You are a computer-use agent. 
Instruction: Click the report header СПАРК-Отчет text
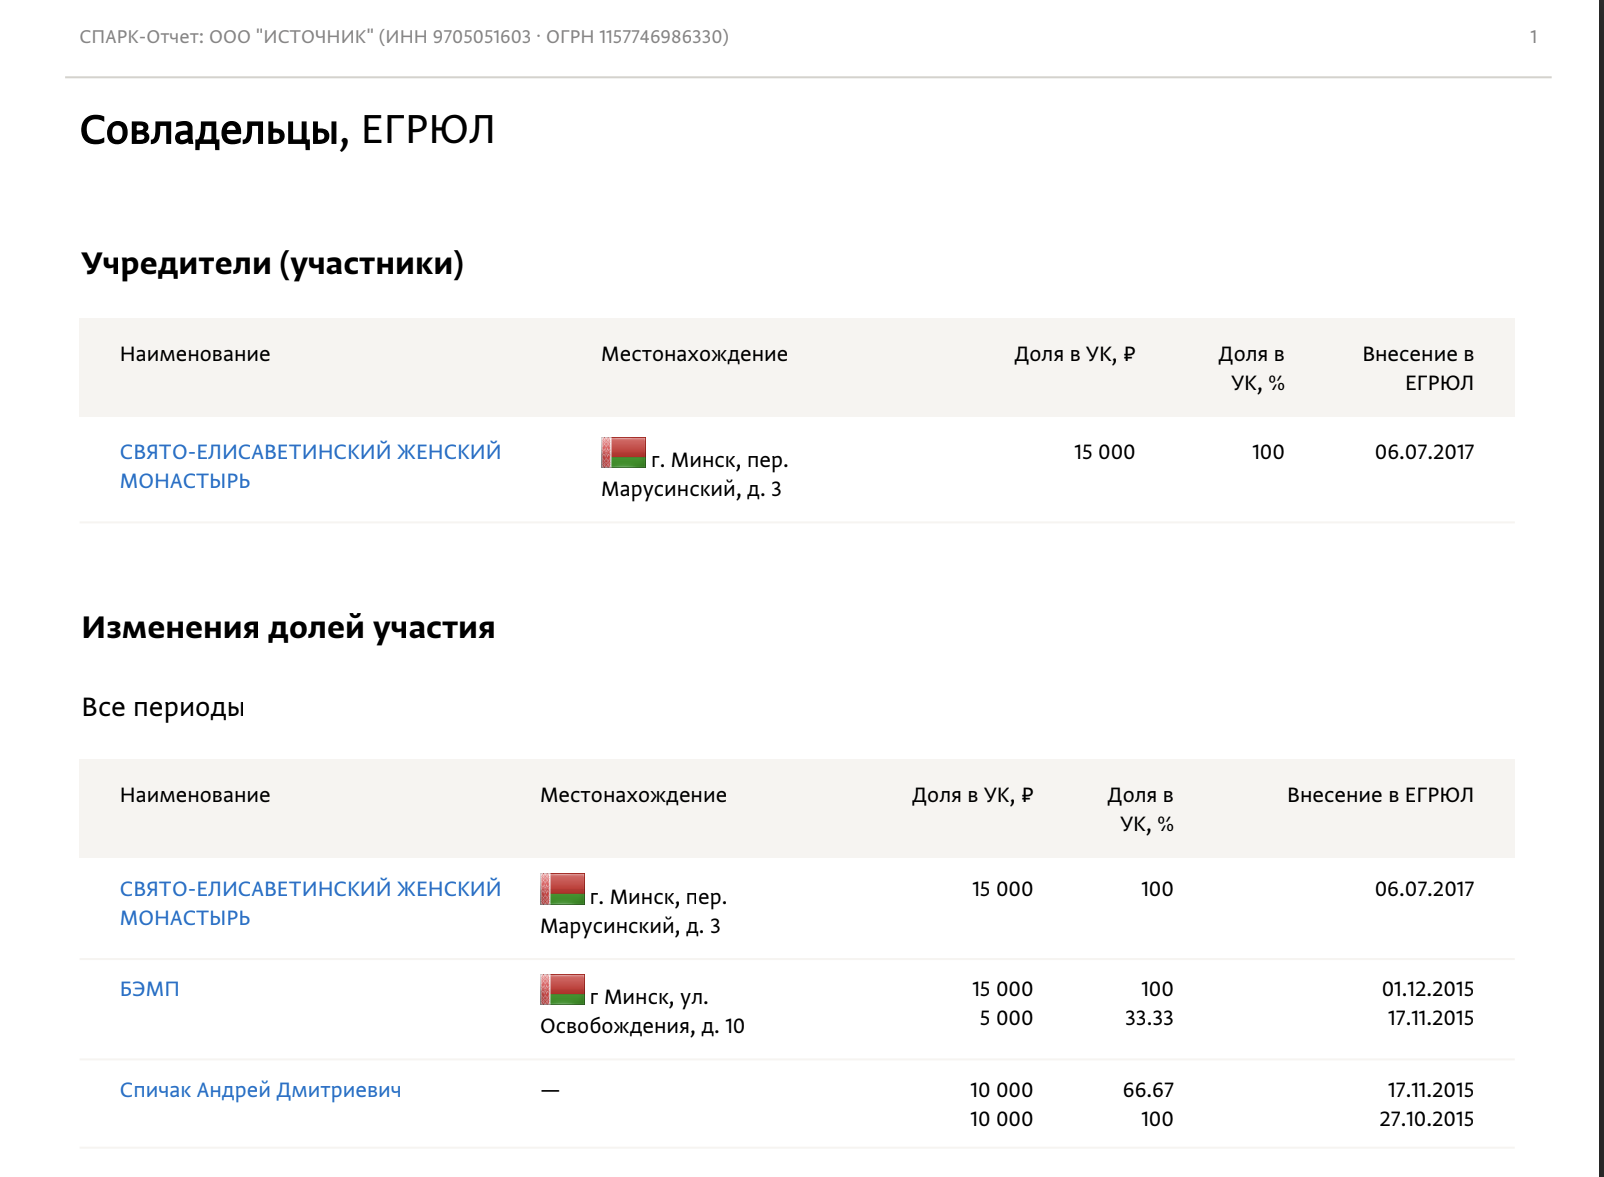pos(404,37)
